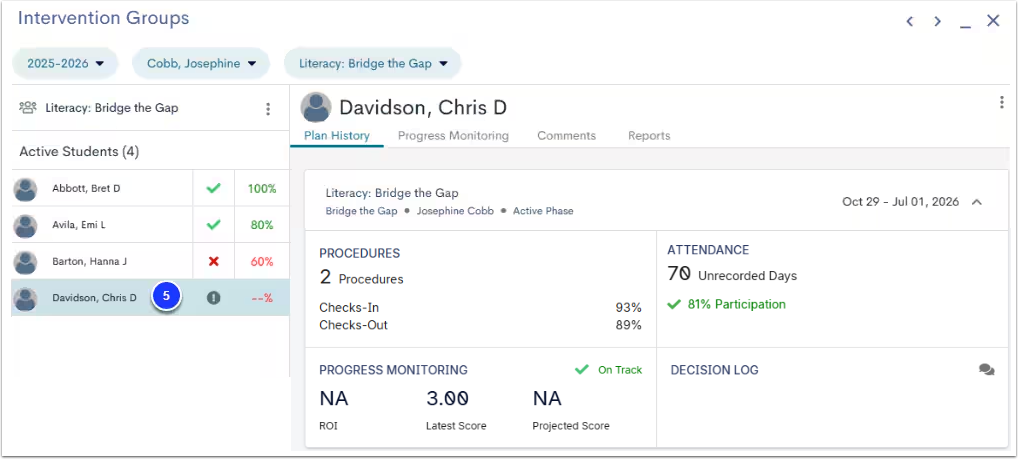Open the Cobb, Josephine teacher dropdown
Image resolution: width=1018 pixels, height=459 pixels.
click(201, 64)
